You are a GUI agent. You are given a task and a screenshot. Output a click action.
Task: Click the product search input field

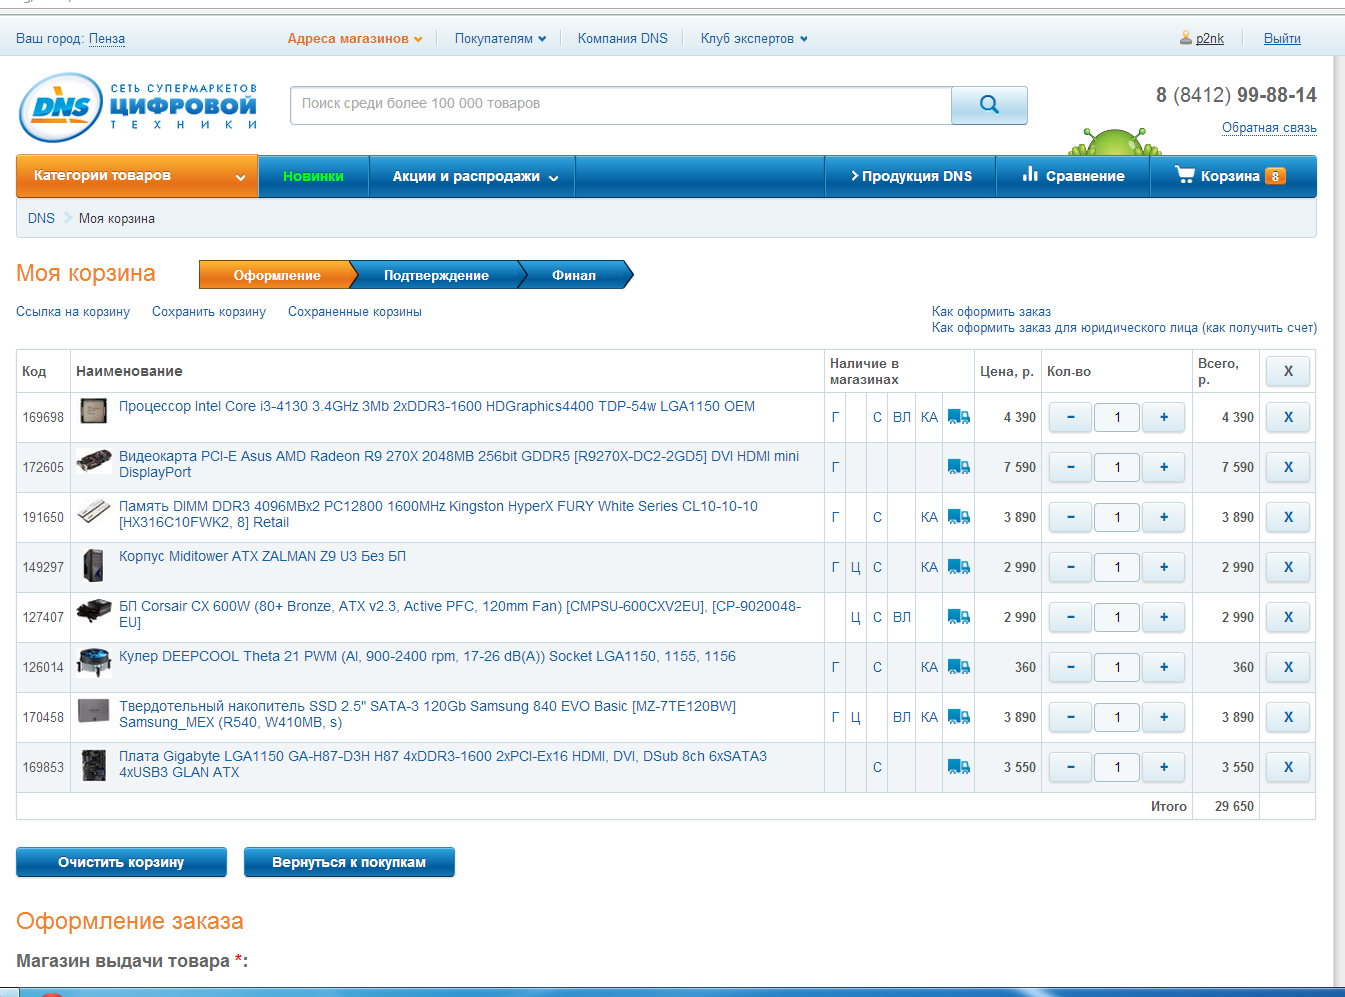pyautogui.click(x=620, y=104)
